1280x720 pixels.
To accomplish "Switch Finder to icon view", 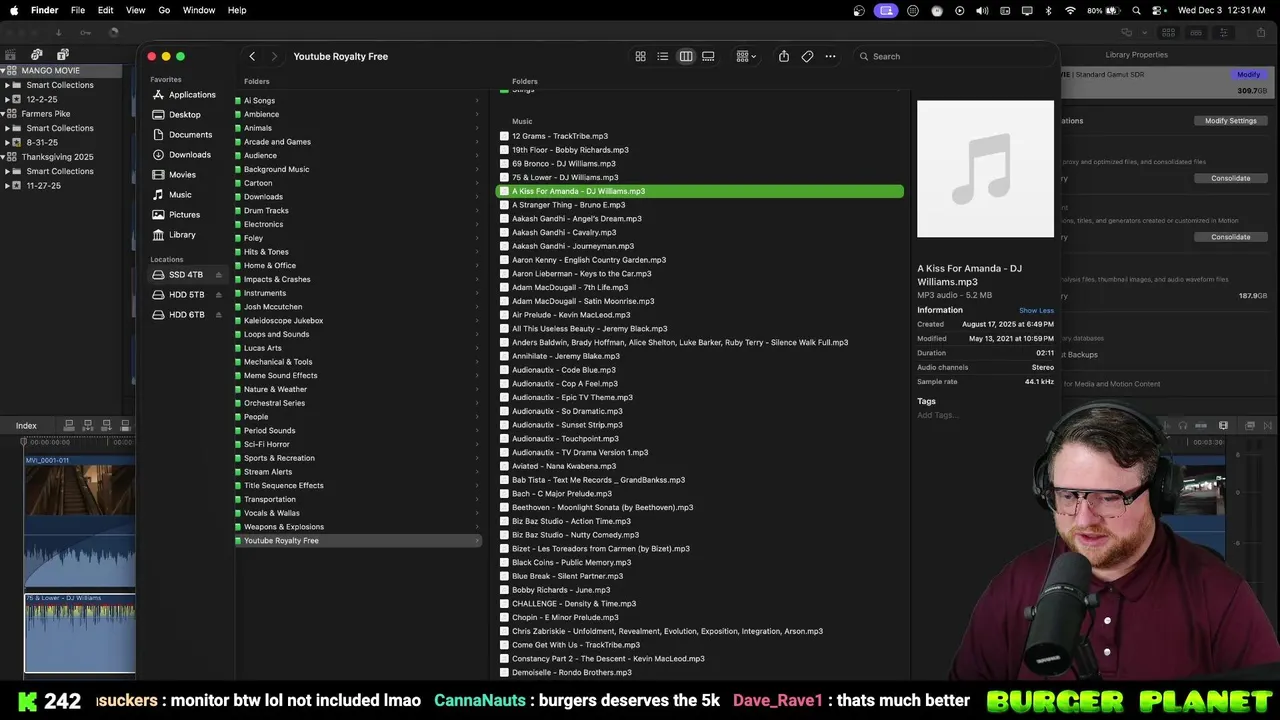I will click(640, 56).
